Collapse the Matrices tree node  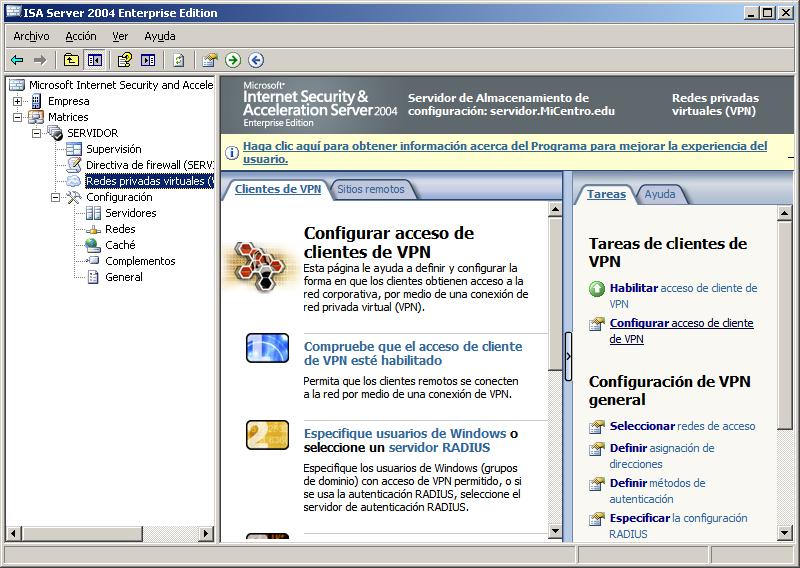[18, 117]
